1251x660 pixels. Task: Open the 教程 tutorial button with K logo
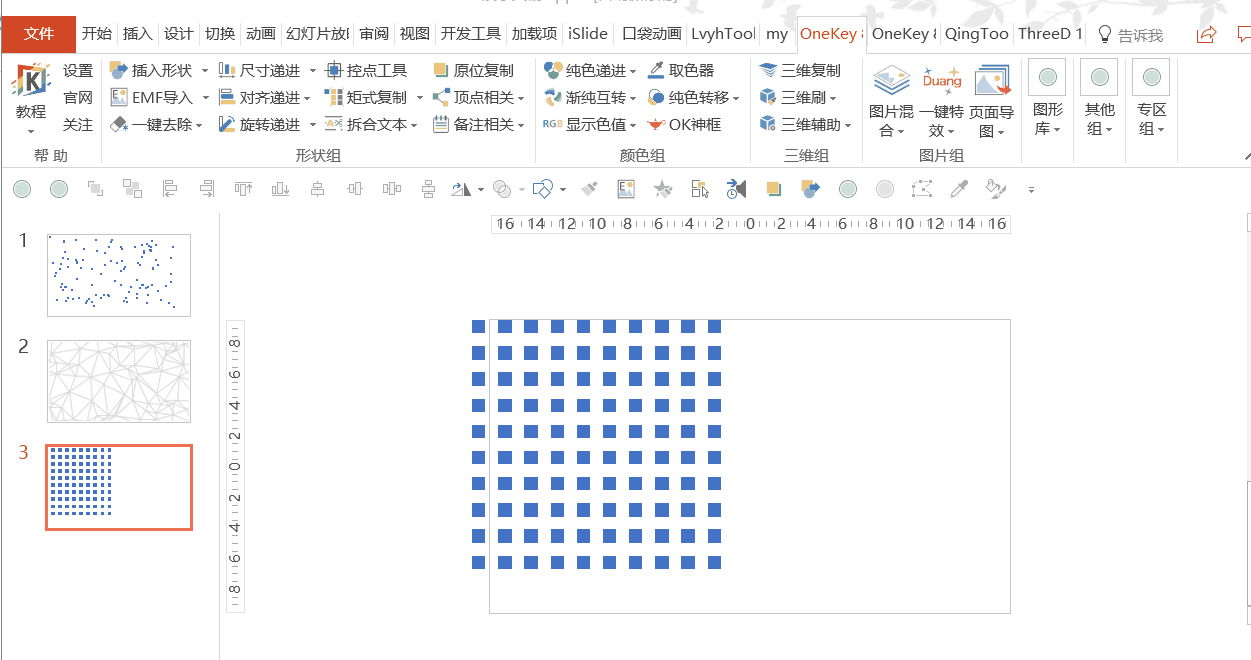pos(31,100)
